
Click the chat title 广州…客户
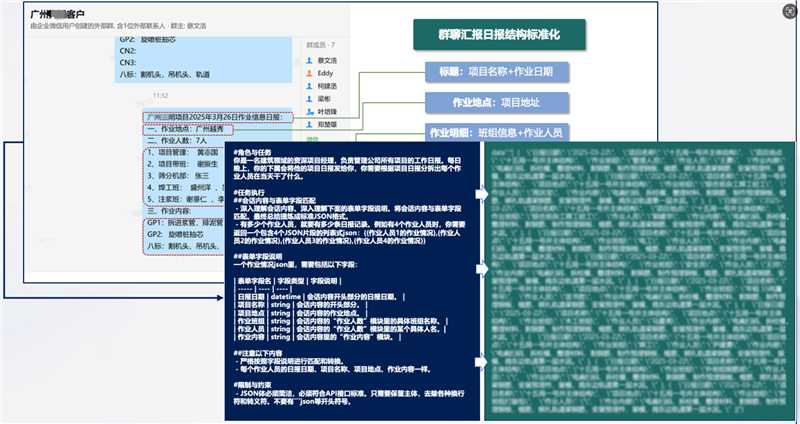58,14
